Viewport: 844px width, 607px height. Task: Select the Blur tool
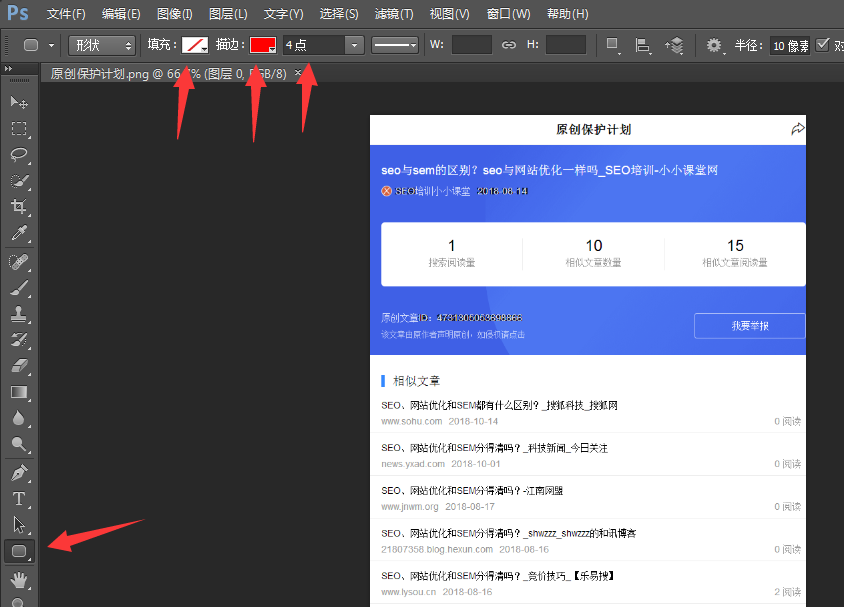point(19,418)
